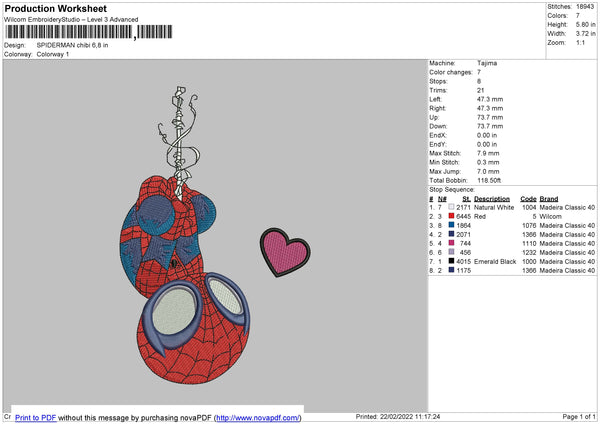This screenshot has width=600, height=424.
Task: Click the N# column header
Action: [442, 199]
